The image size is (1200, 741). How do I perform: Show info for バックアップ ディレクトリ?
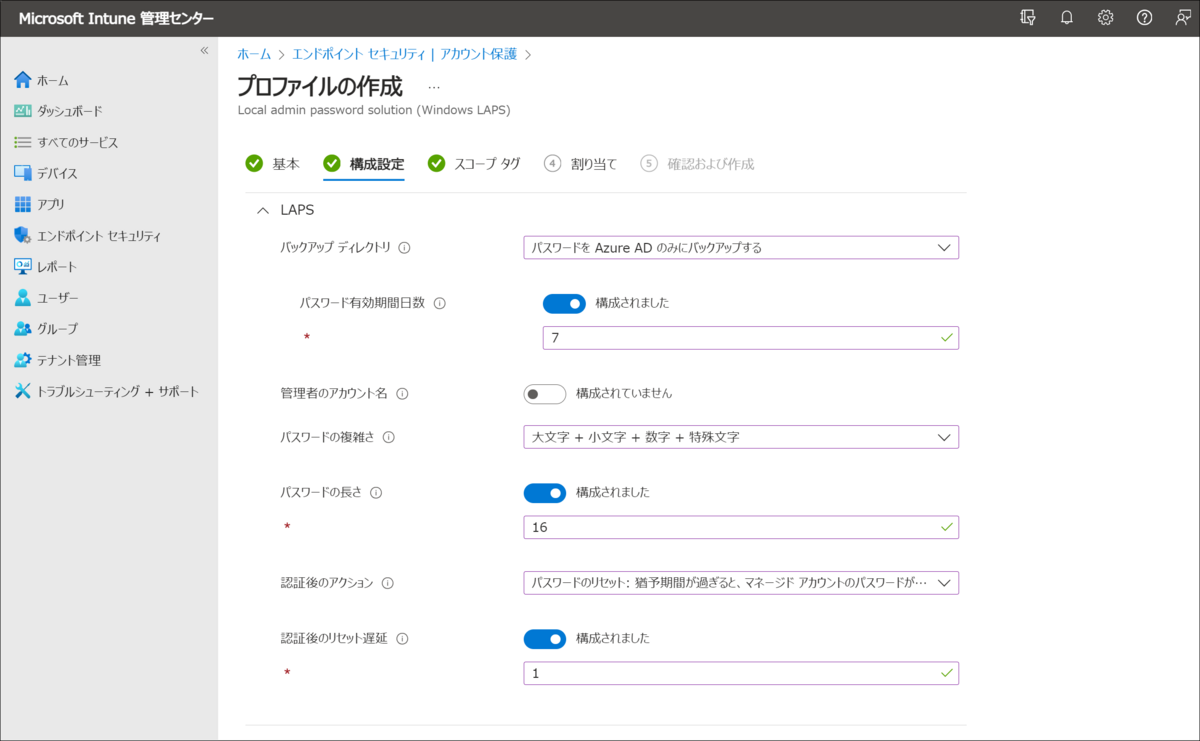click(x=404, y=247)
